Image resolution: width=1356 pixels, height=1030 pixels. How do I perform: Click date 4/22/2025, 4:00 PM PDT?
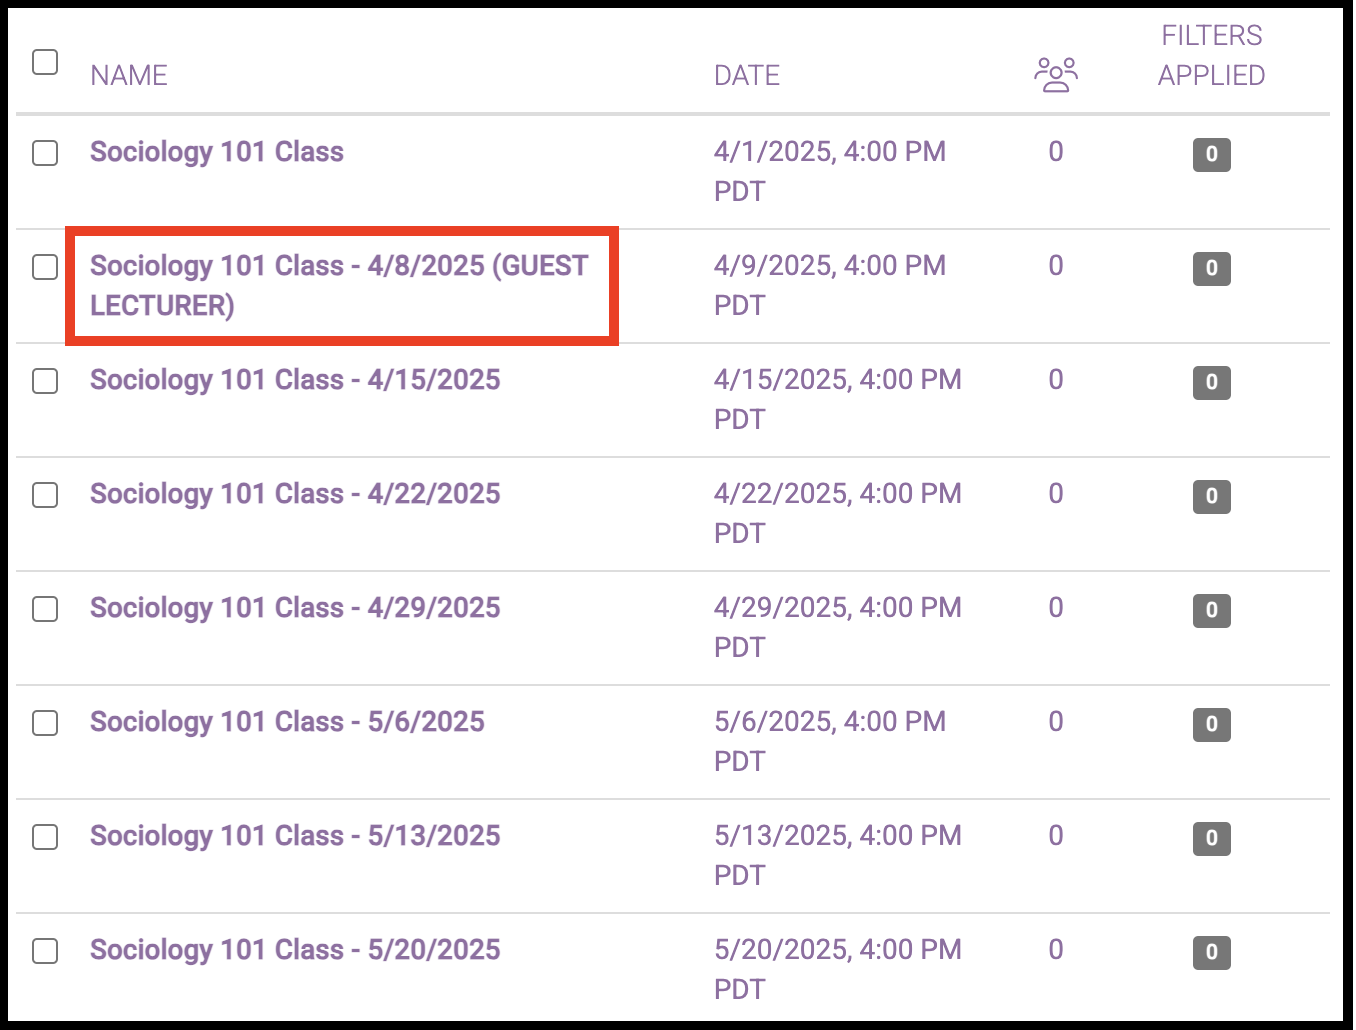tap(838, 513)
